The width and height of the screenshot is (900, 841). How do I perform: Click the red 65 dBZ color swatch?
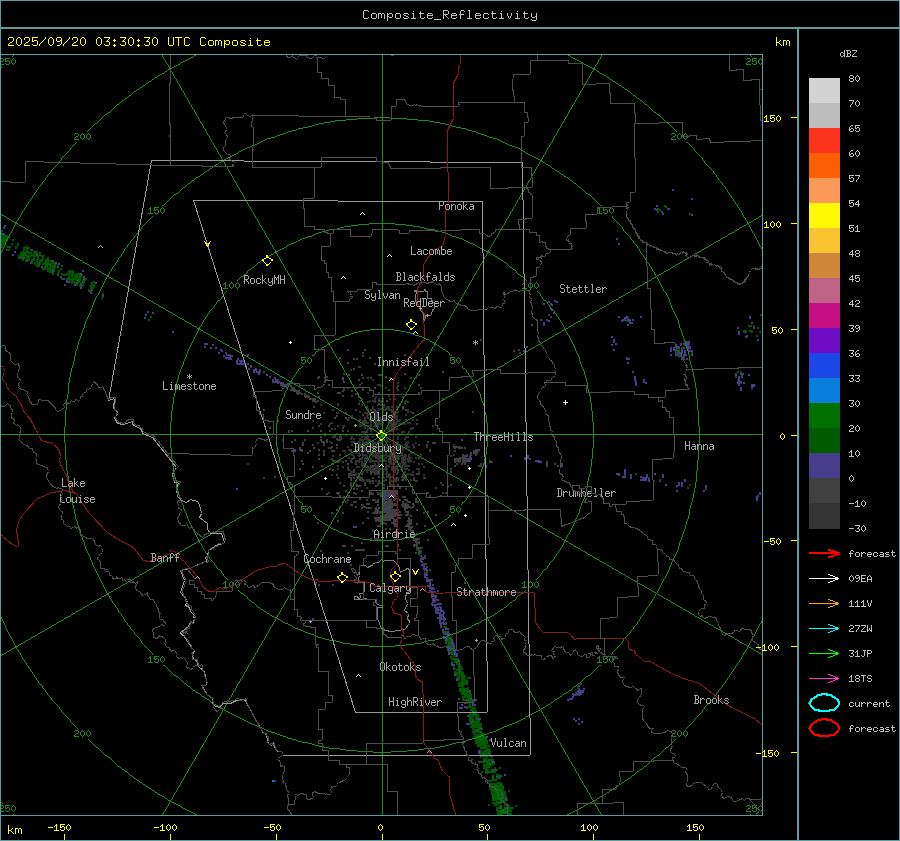824,140
